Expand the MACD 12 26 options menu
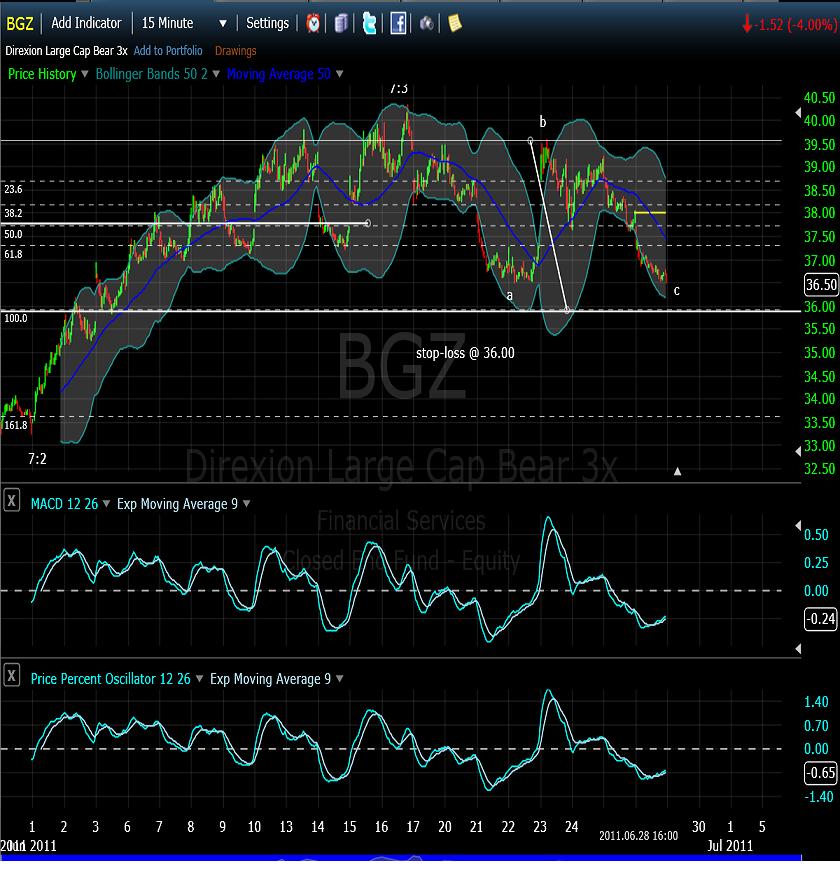 pos(106,503)
